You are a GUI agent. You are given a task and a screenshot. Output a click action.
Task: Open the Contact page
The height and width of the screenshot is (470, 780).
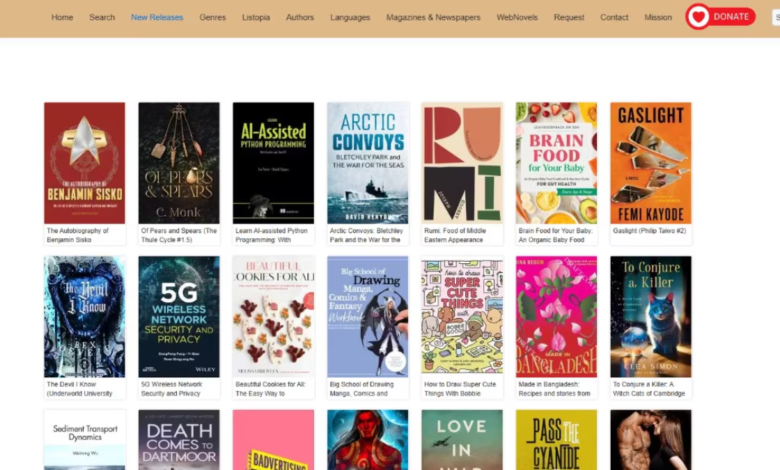[x=614, y=17]
